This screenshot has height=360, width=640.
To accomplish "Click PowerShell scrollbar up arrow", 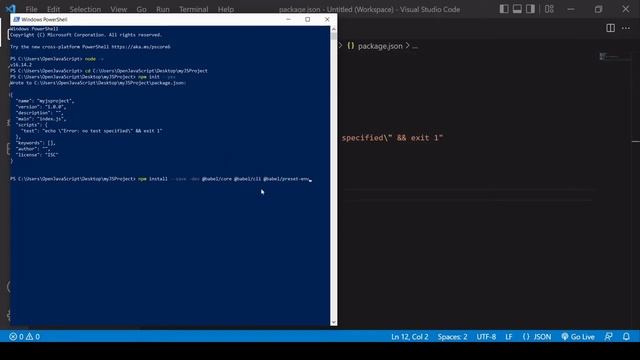I will coord(333,29).
